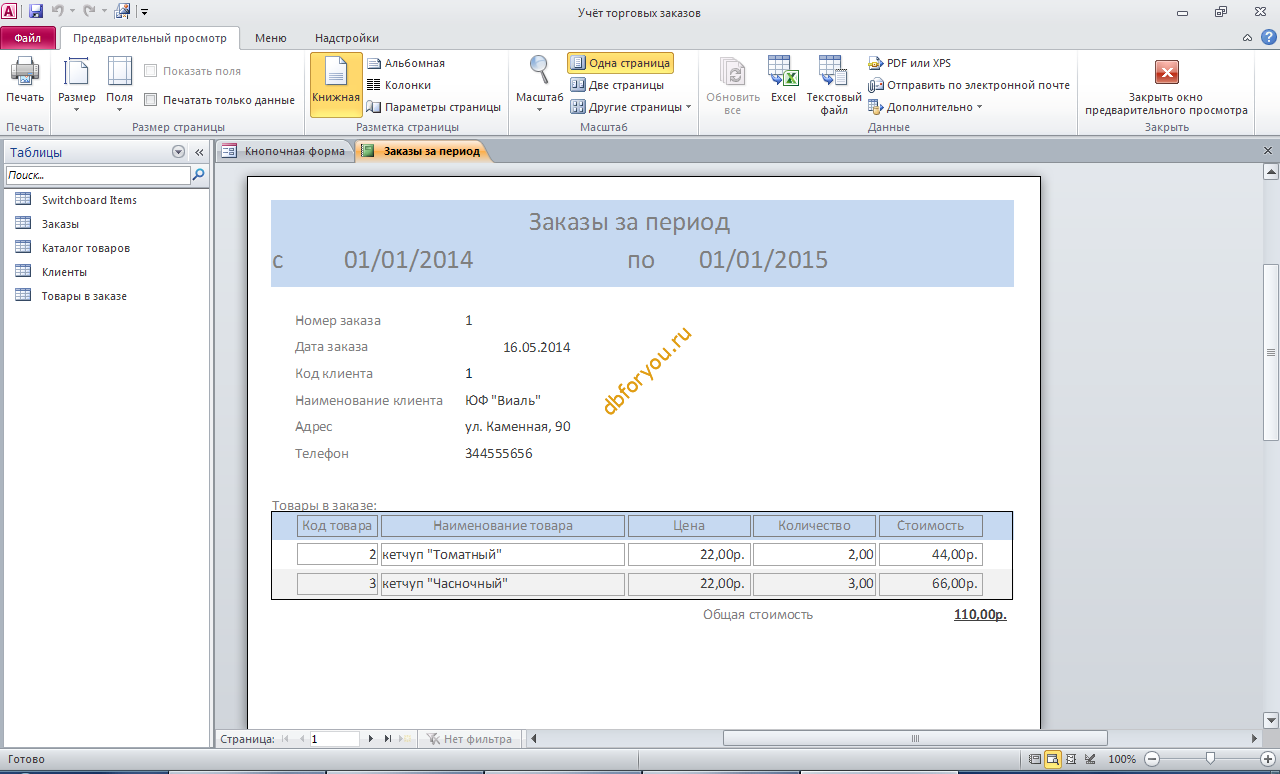Toggle Печатать только данные checkbox
The image size is (1280, 774).
[x=150, y=100]
